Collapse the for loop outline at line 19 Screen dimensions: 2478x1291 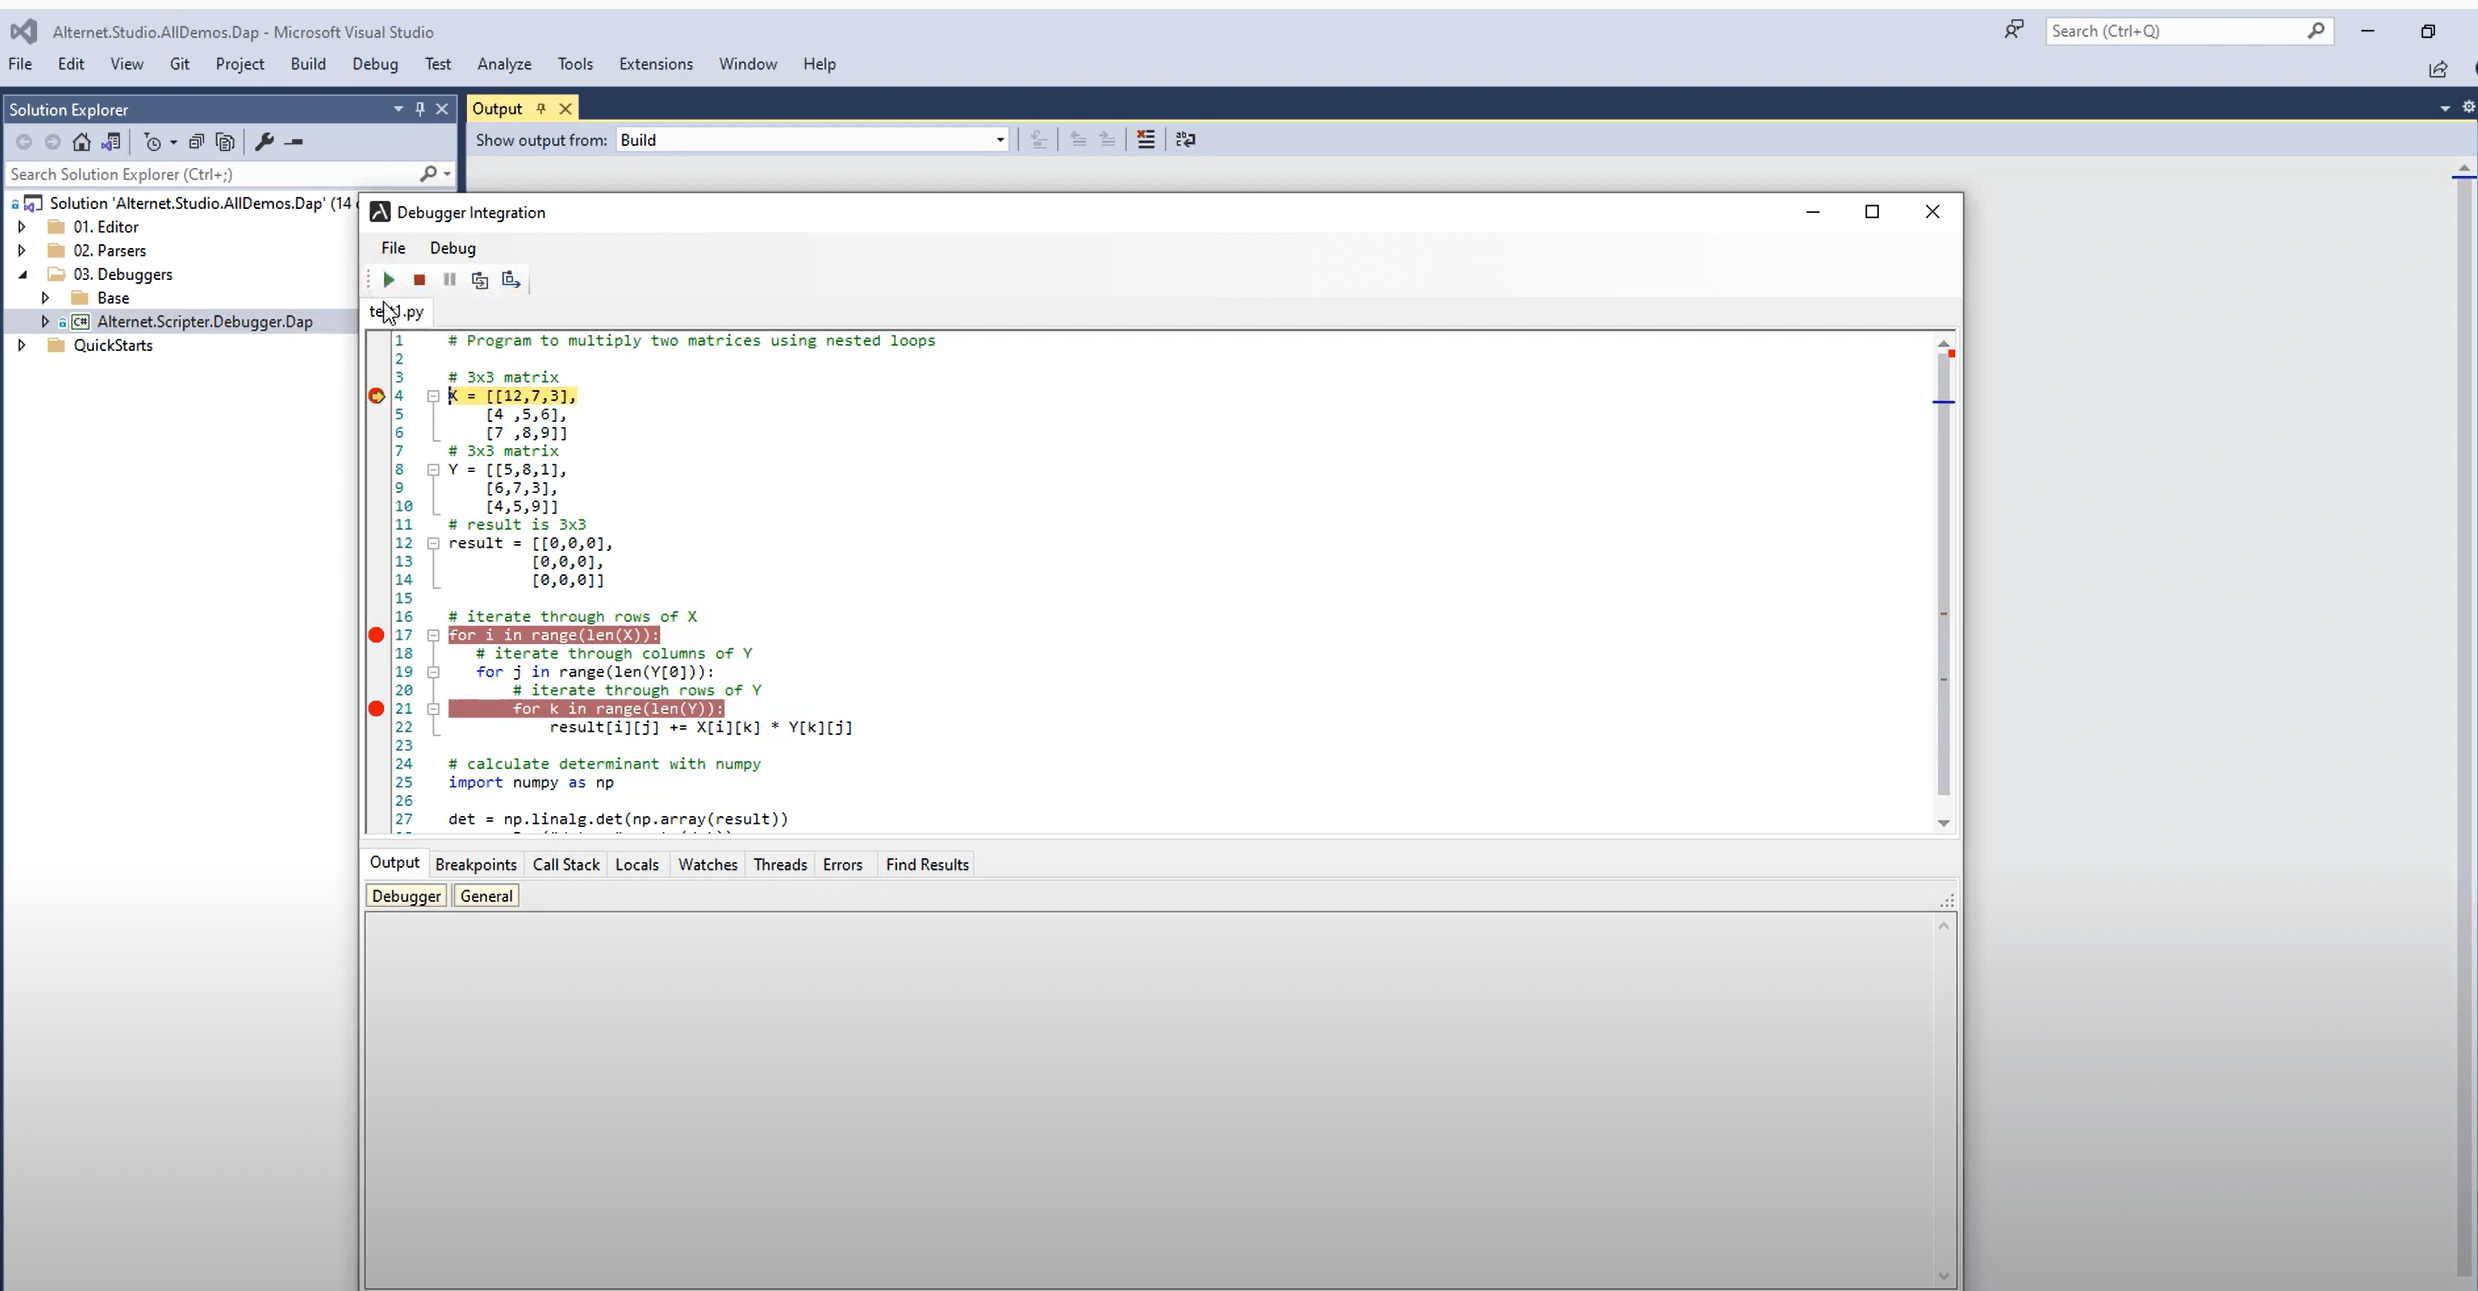point(433,673)
